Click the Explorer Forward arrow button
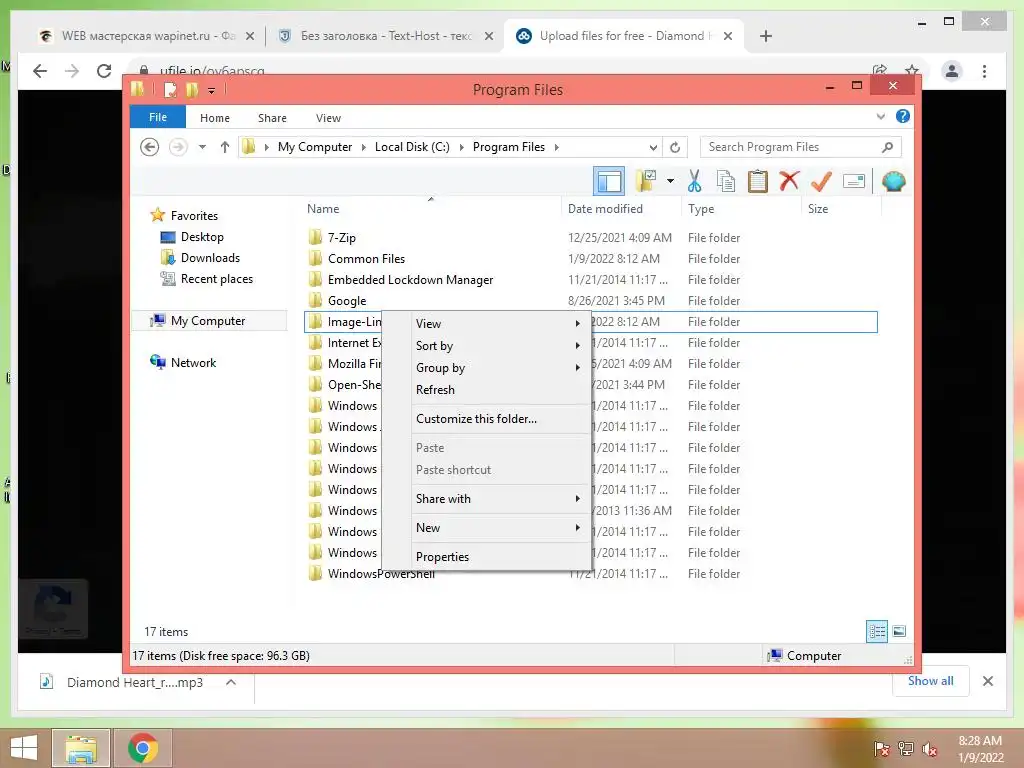 click(x=178, y=147)
